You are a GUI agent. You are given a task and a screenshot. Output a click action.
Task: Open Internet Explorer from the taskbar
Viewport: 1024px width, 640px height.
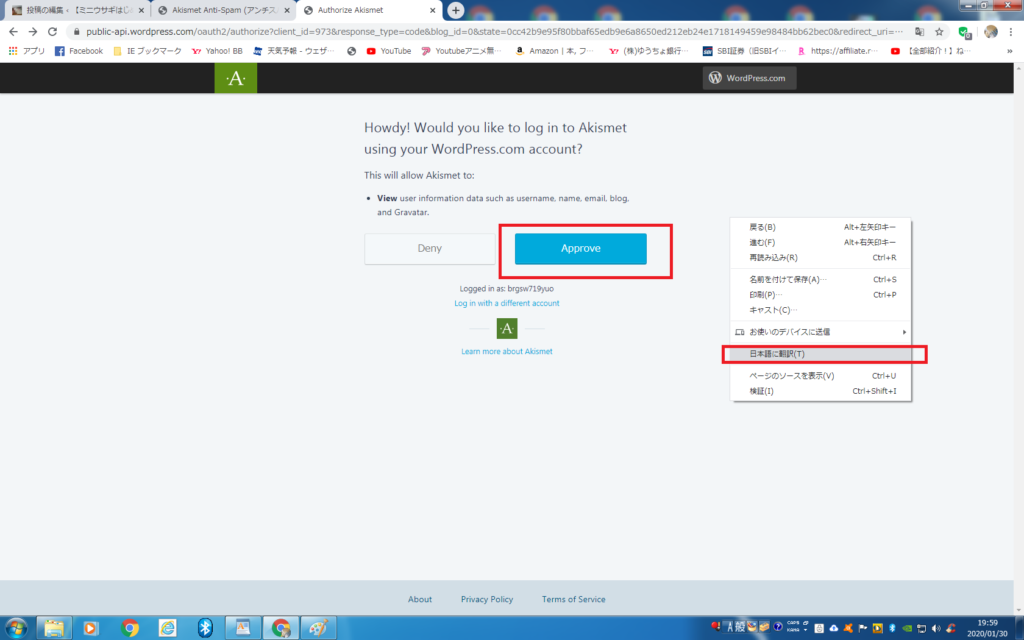(x=167, y=627)
